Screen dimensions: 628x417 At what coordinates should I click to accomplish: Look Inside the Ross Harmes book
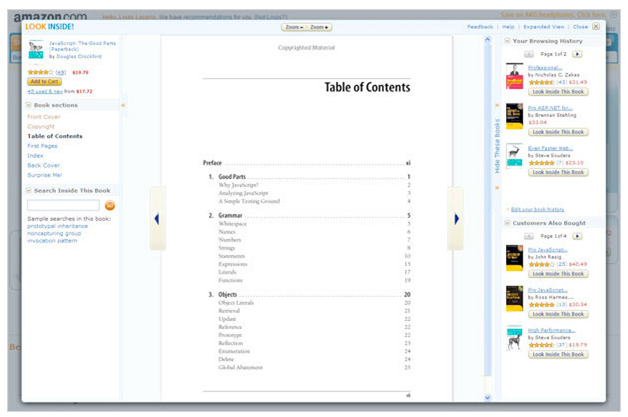[x=558, y=314]
